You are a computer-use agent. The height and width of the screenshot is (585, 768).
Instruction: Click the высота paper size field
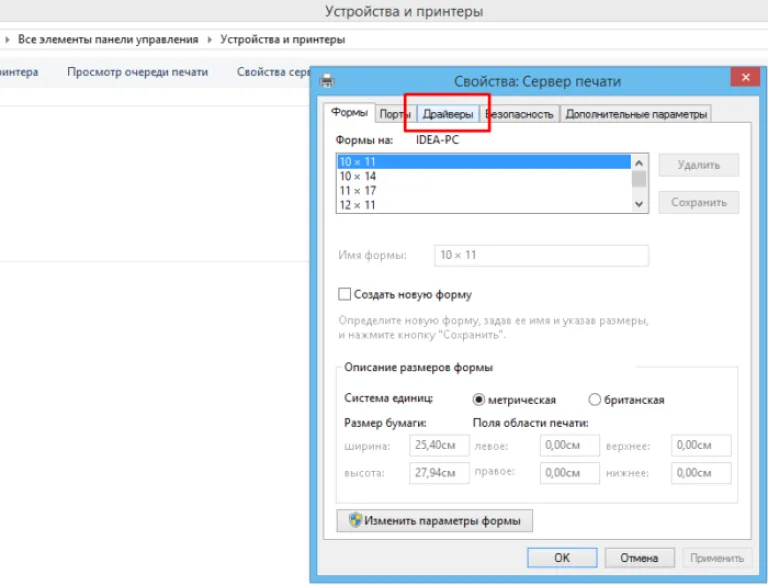439,473
